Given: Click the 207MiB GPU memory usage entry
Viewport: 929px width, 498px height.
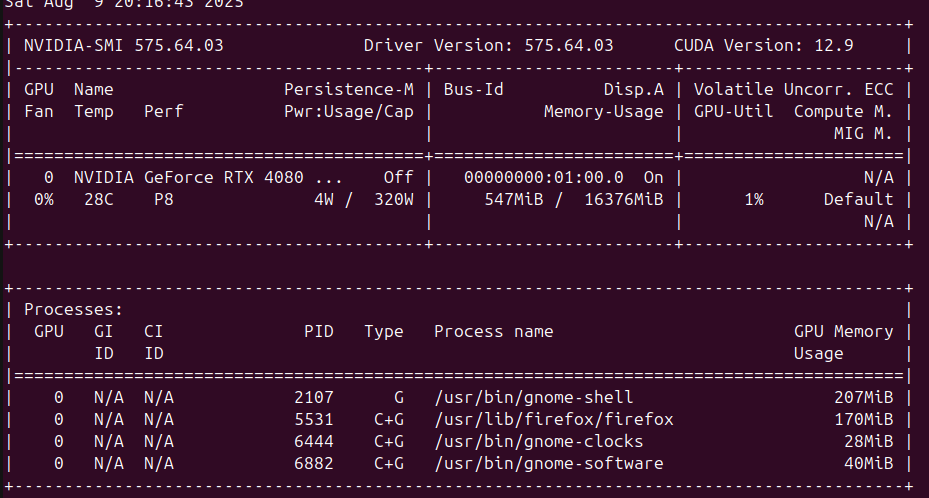Looking at the screenshot, I should click(863, 397).
